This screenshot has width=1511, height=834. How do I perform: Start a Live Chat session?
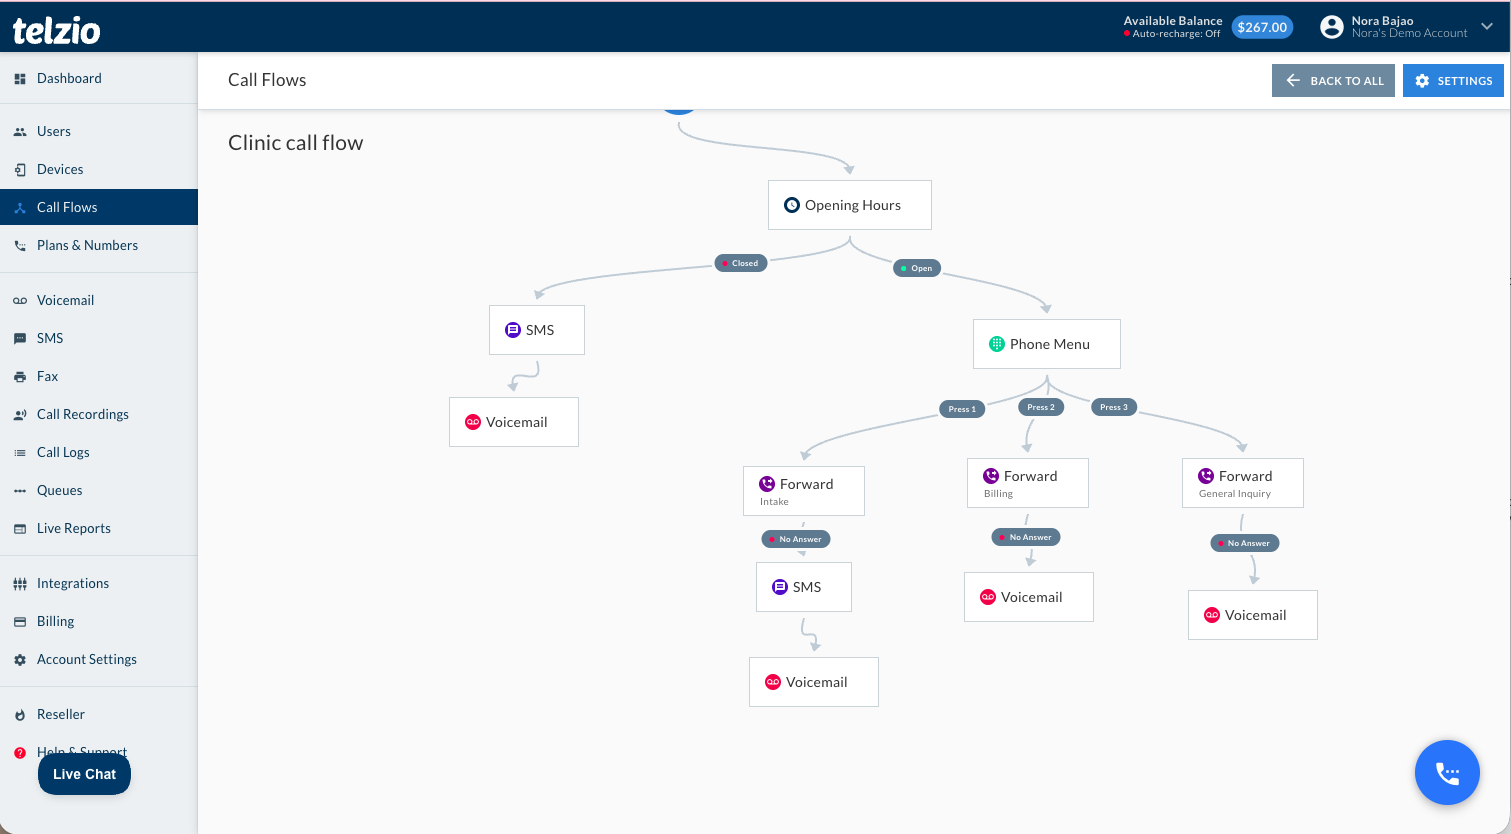pos(84,774)
